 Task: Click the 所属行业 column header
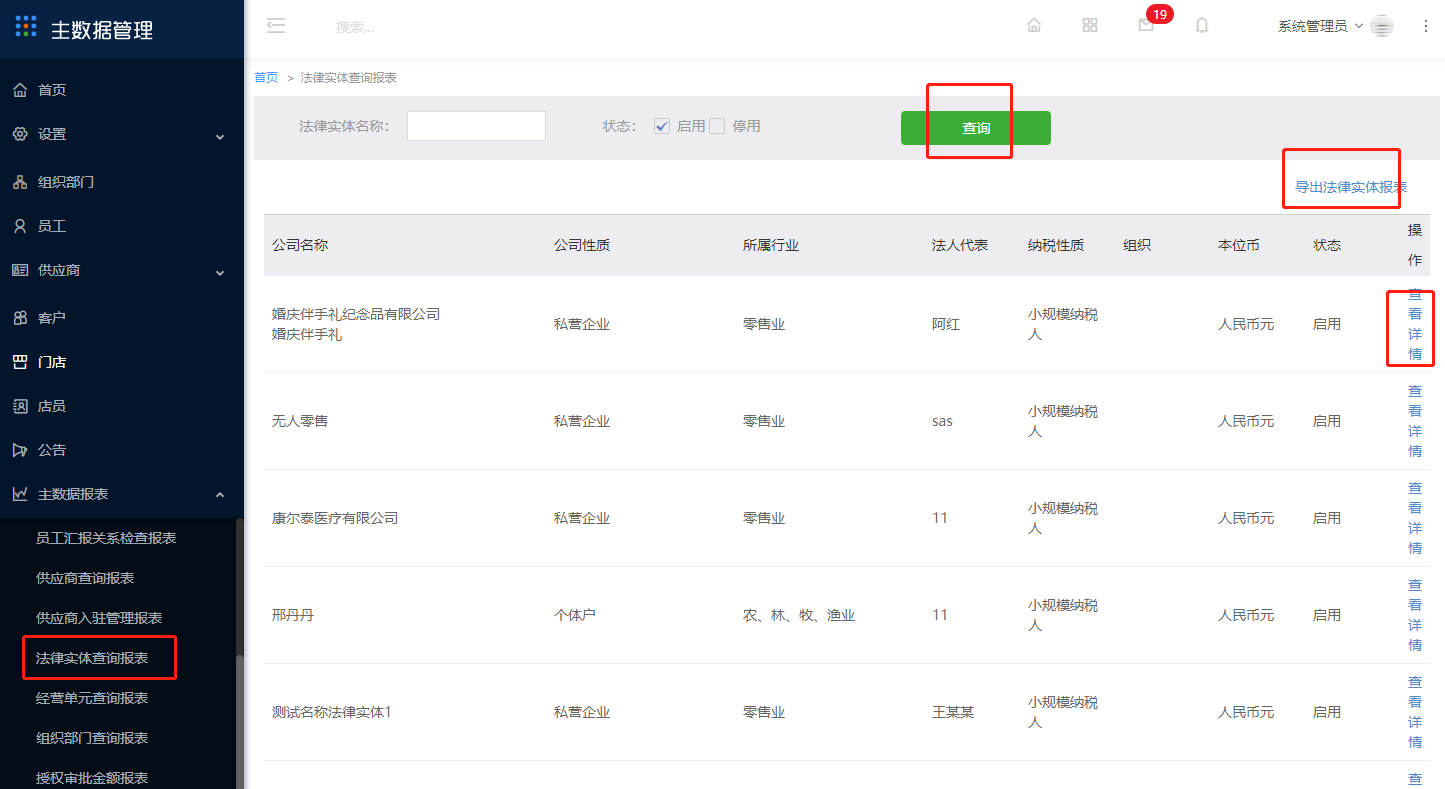coord(771,245)
